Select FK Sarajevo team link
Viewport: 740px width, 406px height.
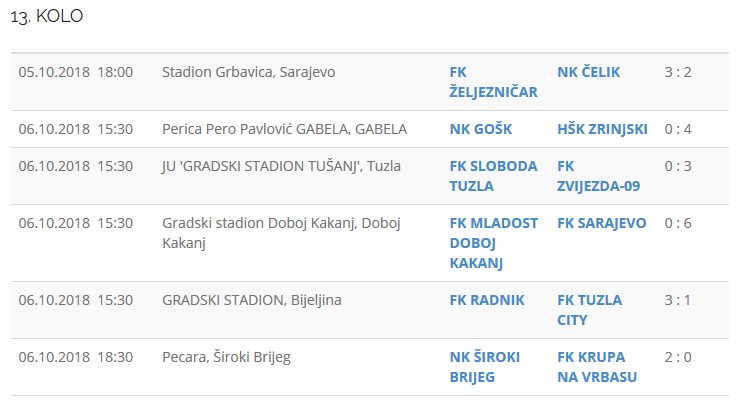(601, 223)
